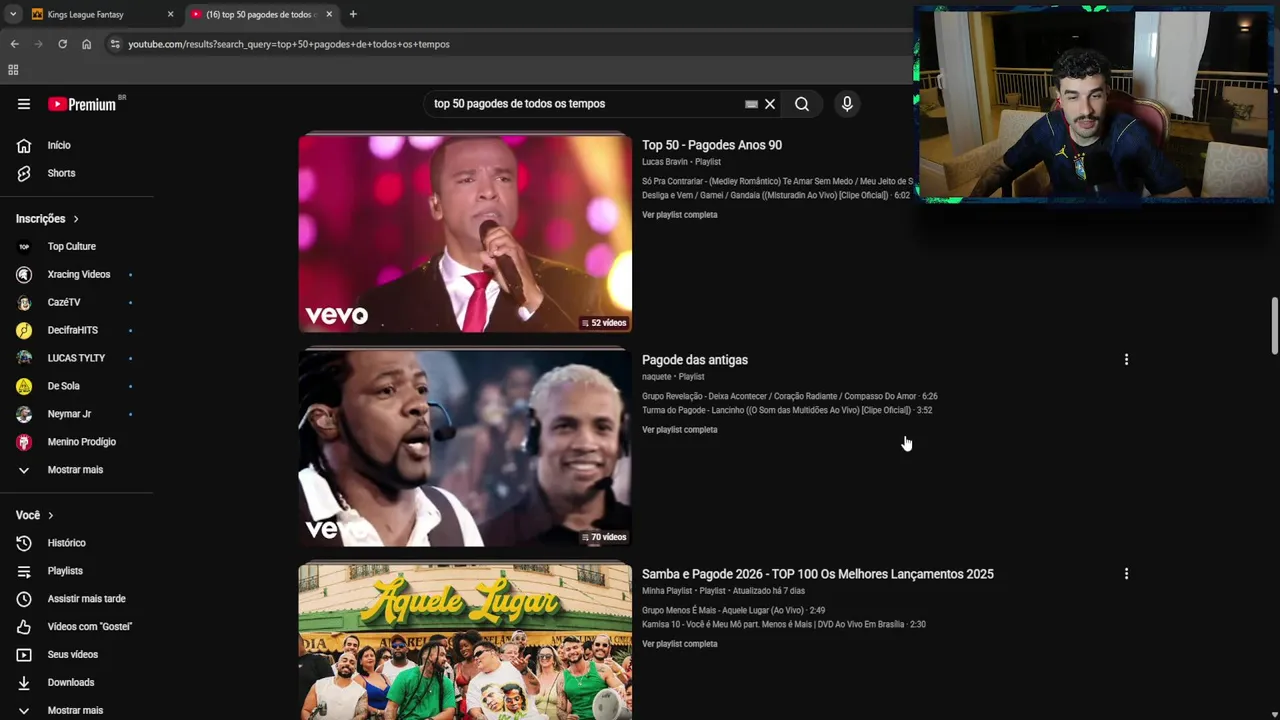The height and width of the screenshot is (720, 1280).
Task: Expand Você section chevron
Action: click(50, 515)
